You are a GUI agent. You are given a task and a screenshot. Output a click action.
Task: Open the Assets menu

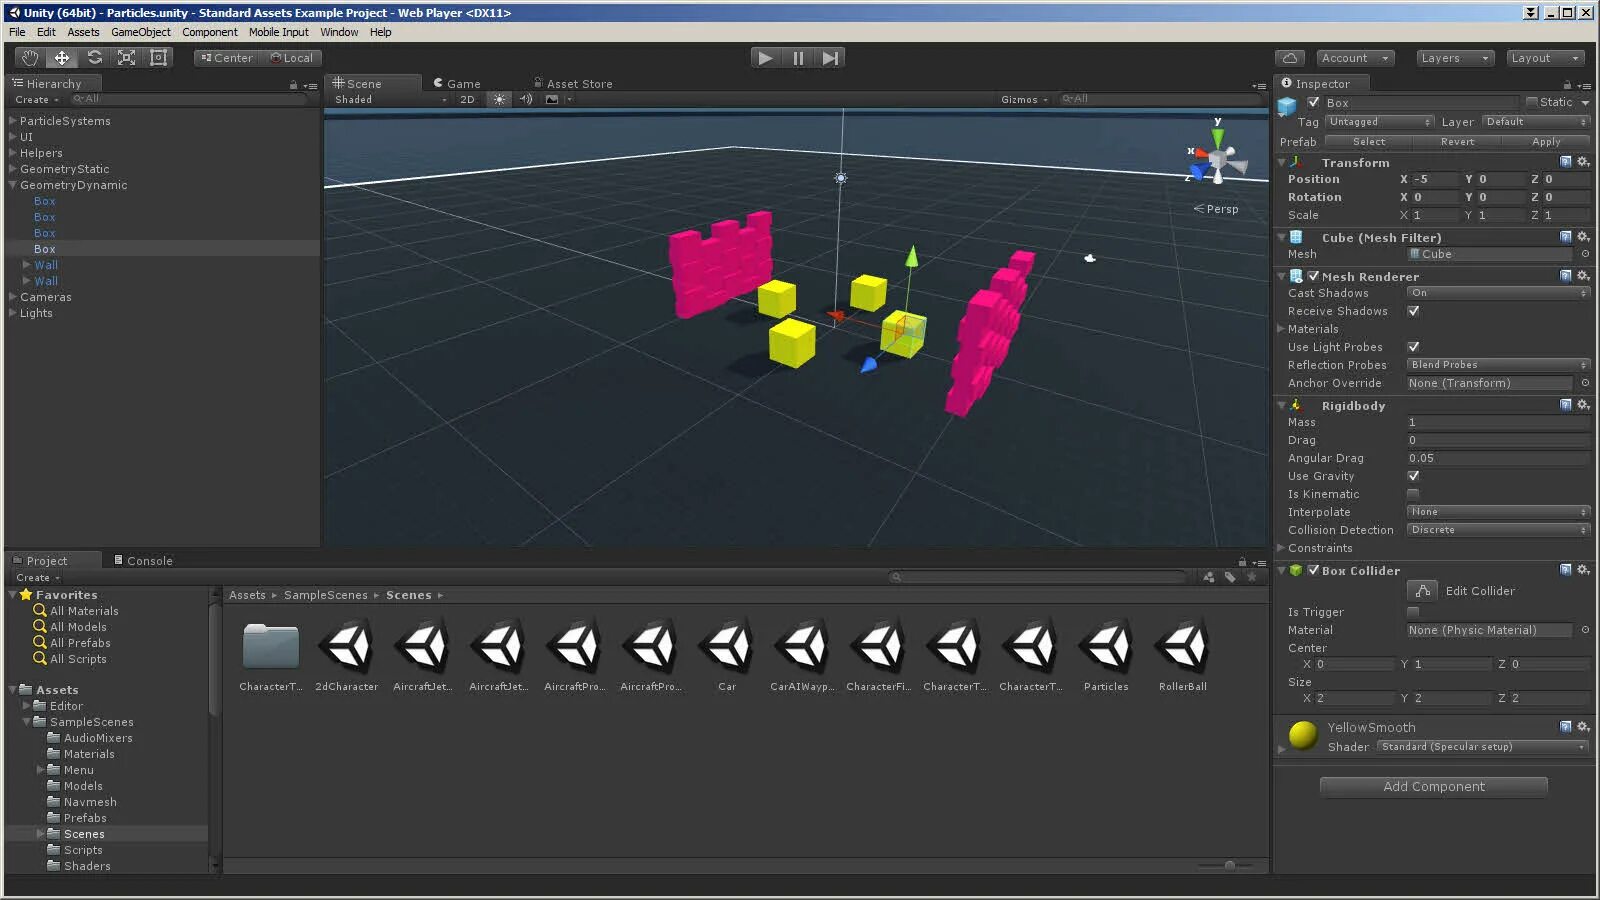point(83,32)
